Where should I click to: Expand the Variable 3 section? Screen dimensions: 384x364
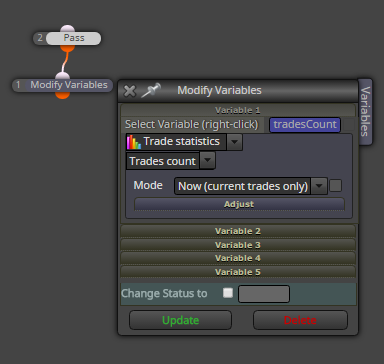(238, 245)
